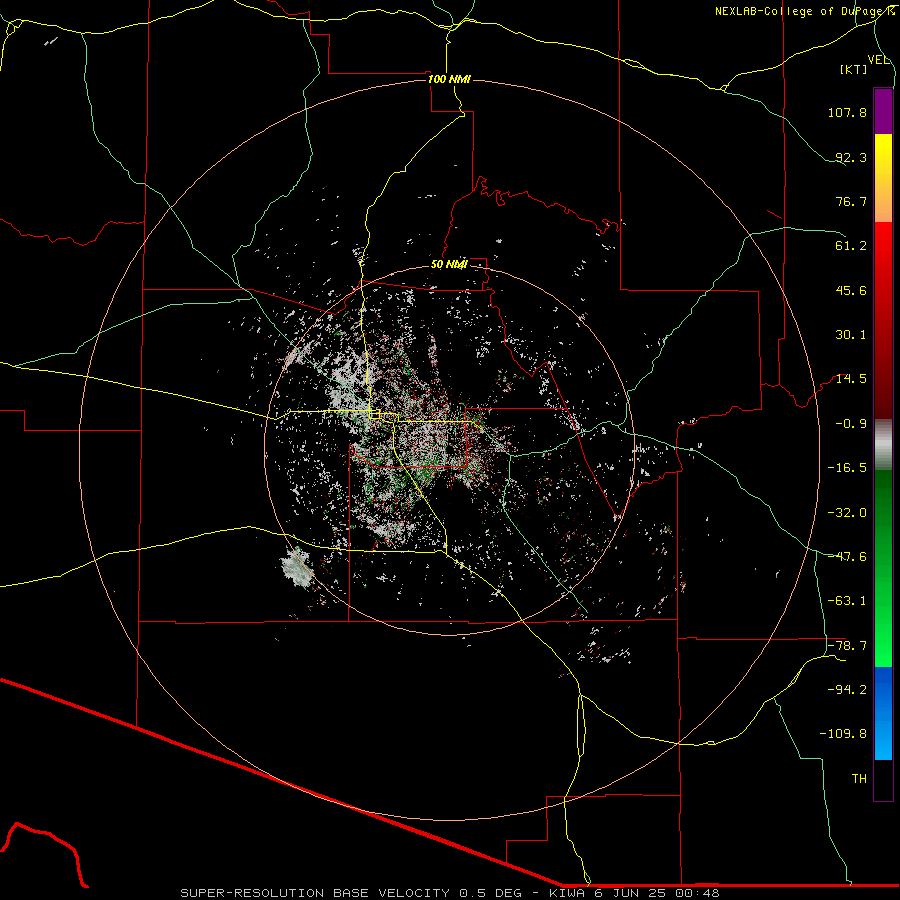The height and width of the screenshot is (900, 900).
Task: Select the 30.1 velocity scale value
Action: coord(851,335)
